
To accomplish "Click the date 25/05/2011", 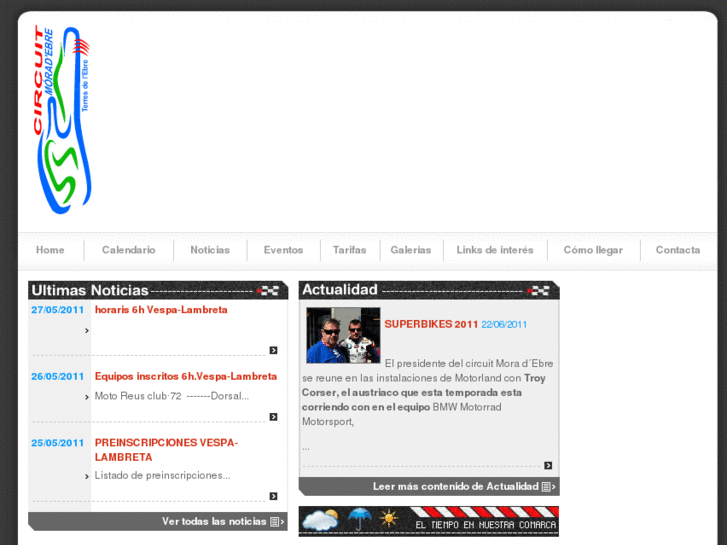I will 57,443.
